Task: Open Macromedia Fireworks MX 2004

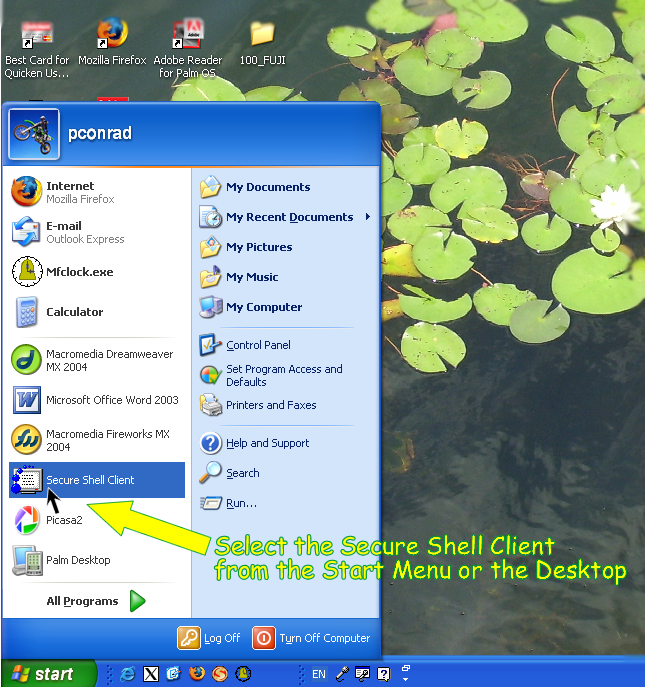Action: click(97, 440)
